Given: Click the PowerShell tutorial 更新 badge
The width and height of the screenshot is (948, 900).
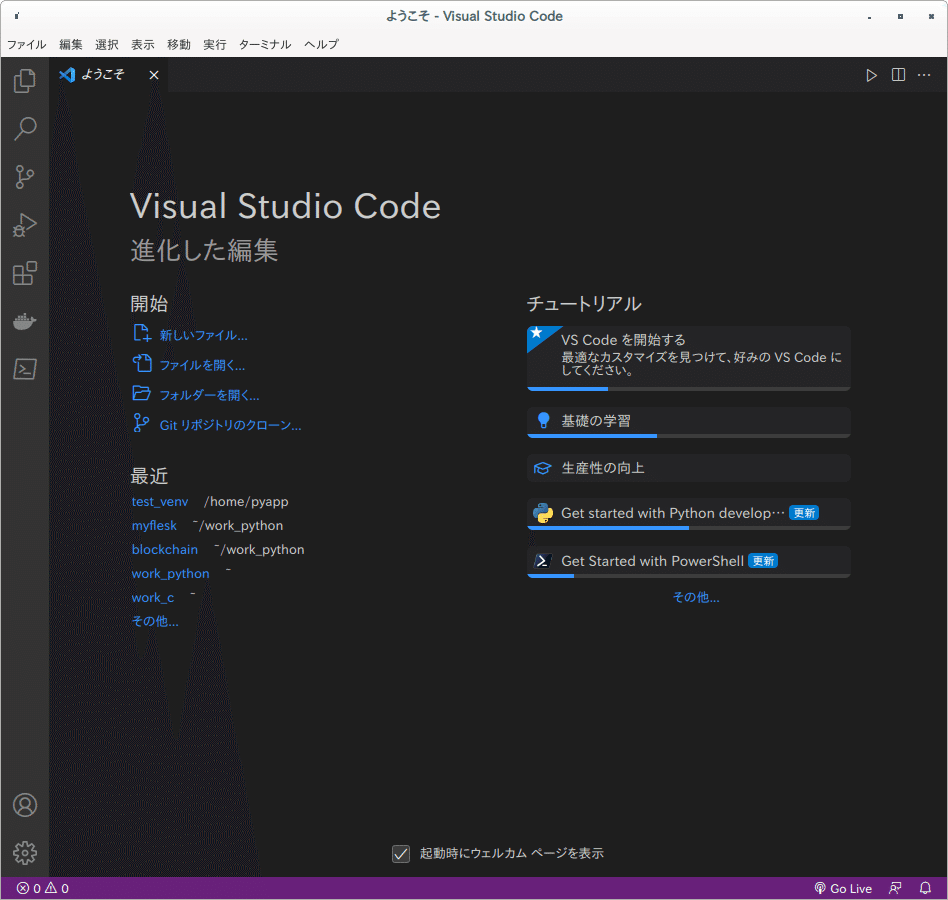Looking at the screenshot, I should (x=763, y=561).
